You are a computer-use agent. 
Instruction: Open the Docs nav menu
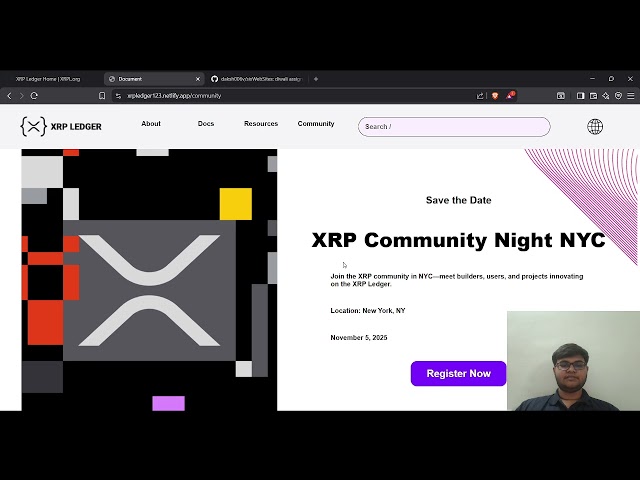206,124
